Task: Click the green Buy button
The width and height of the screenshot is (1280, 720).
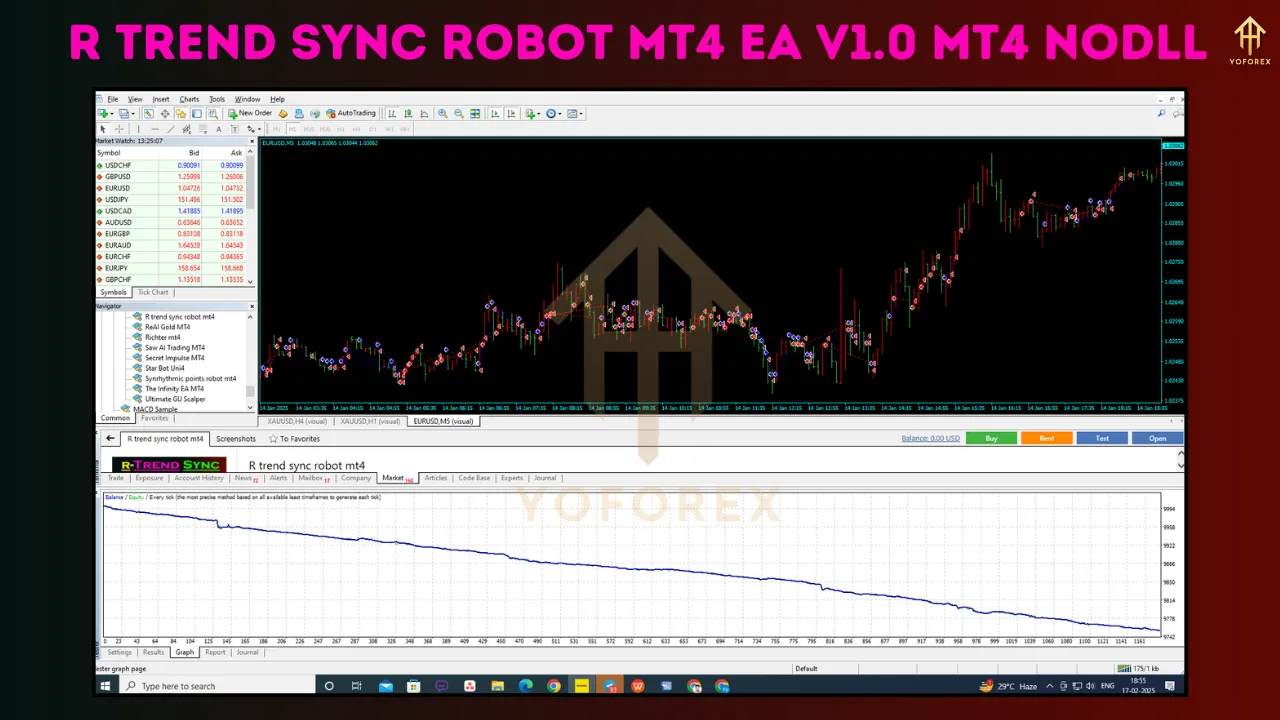Action: pyautogui.click(x=991, y=438)
